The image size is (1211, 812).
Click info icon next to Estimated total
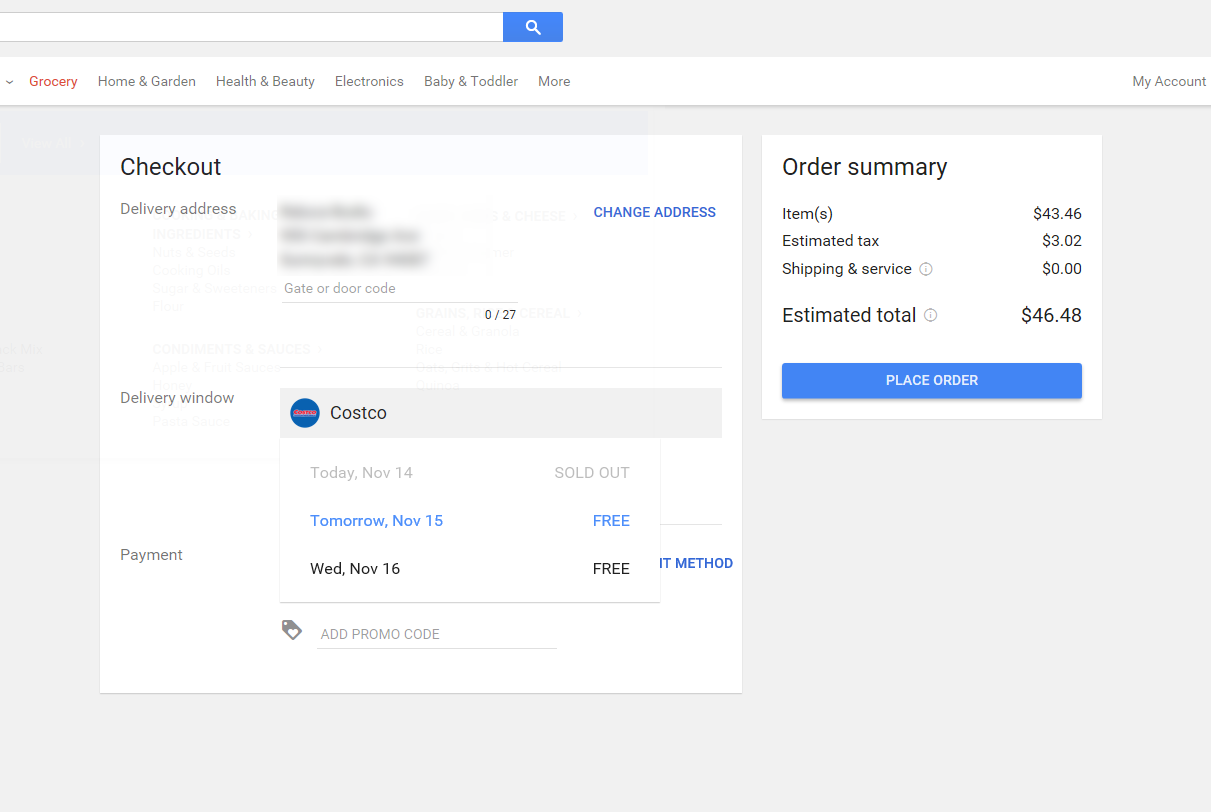coord(931,316)
